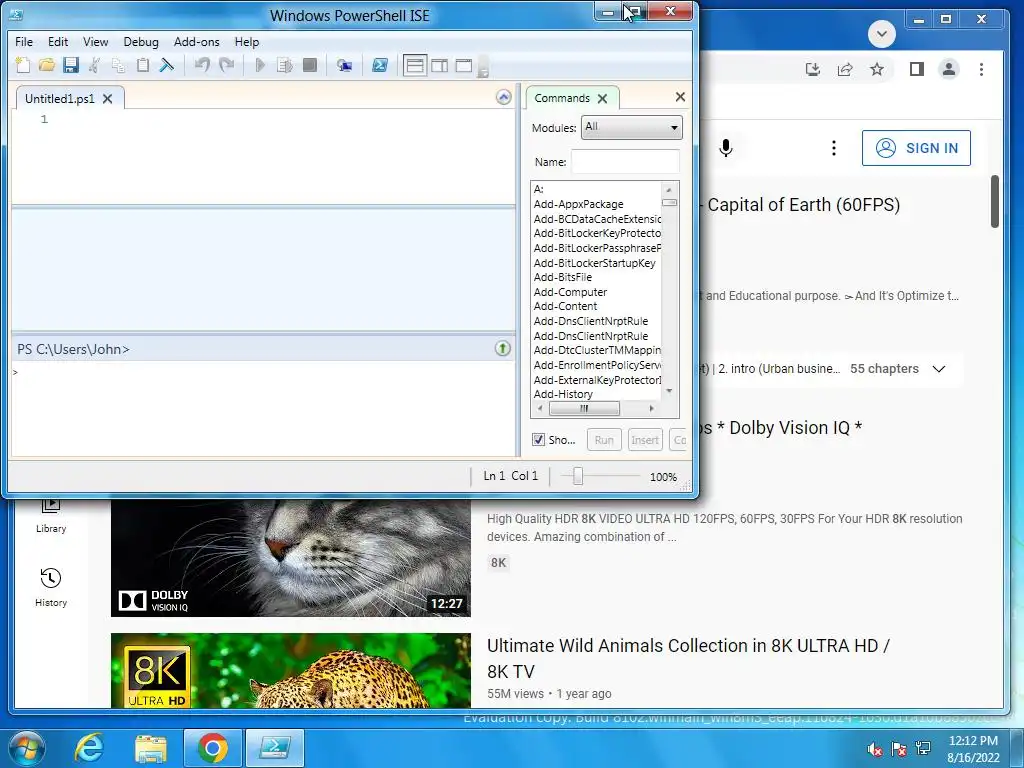Open the View menu
Image resolution: width=1024 pixels, height=768 pixels.
[x=95, y=42]
